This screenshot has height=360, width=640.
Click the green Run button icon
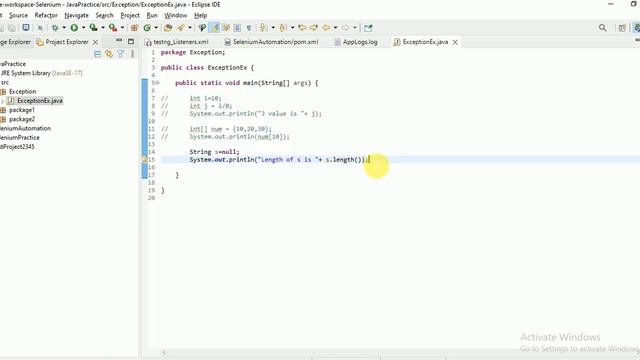click(x=74, y=28)
